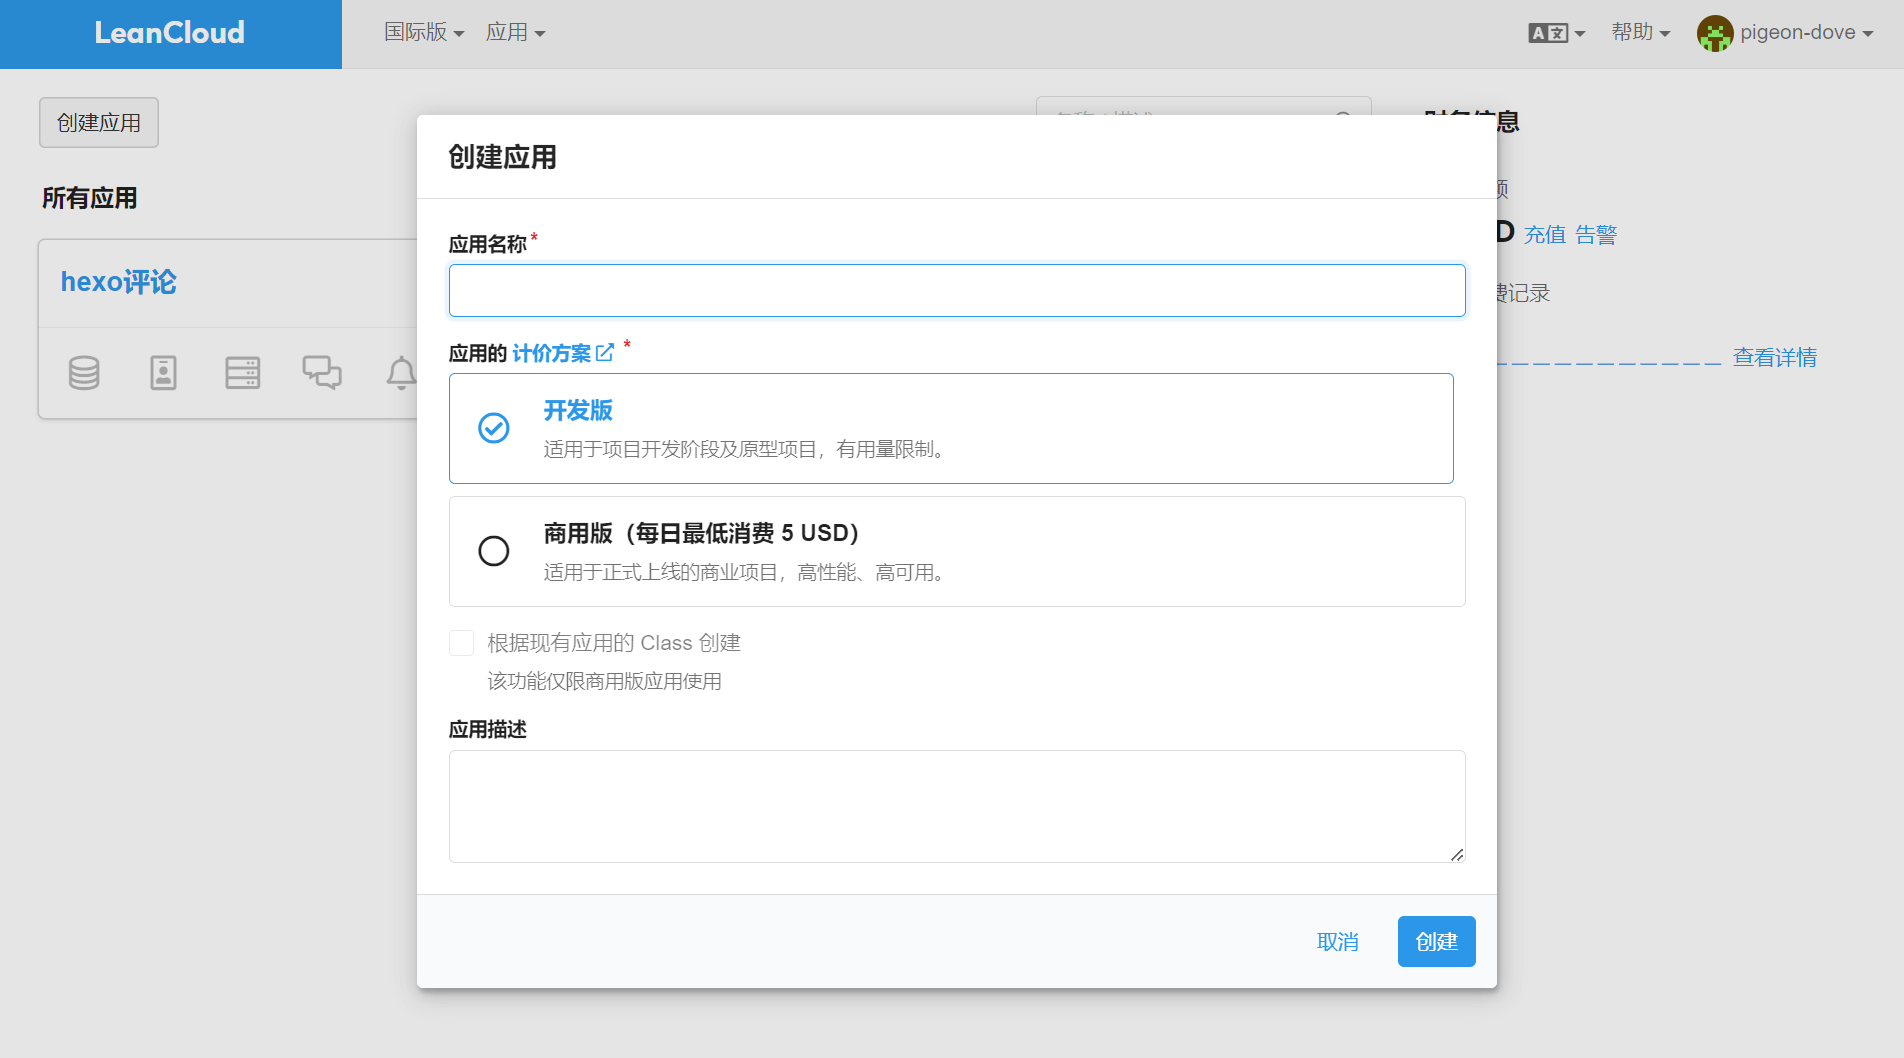Open the chat messages icon on hexo评论 card
Viewport: 1904px width, 1058px height.
322,373
